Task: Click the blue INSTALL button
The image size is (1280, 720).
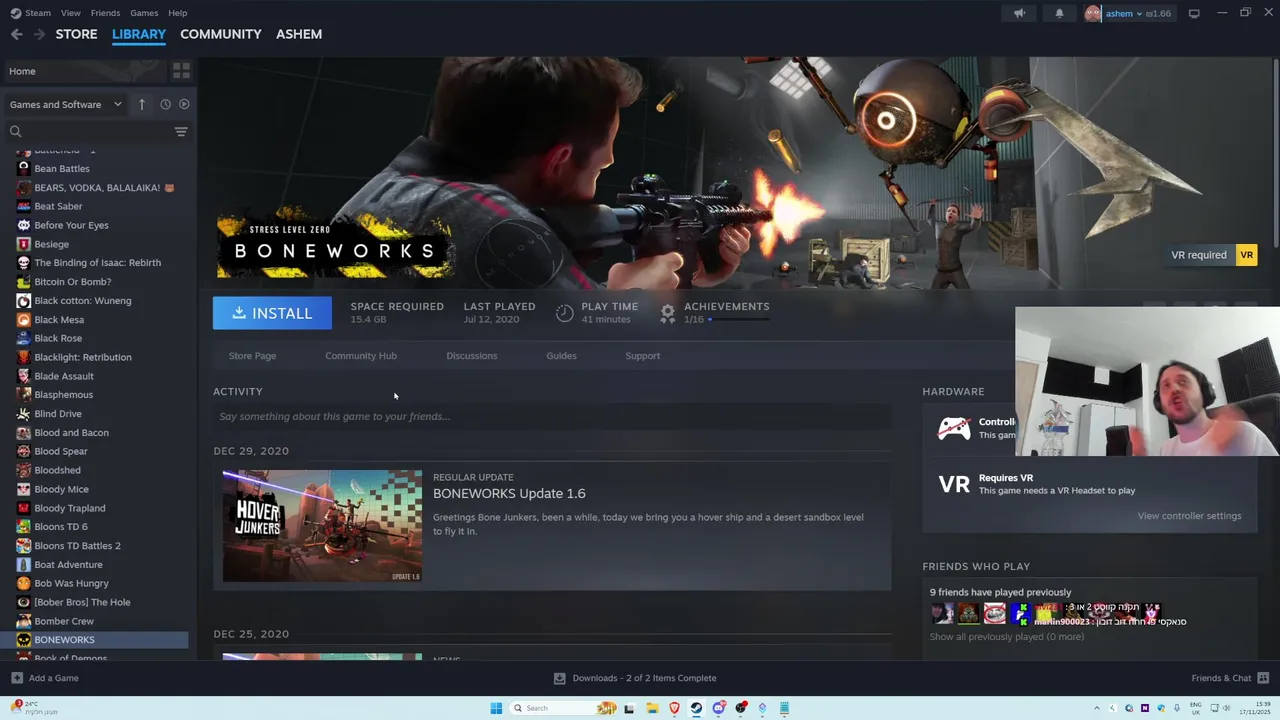Action: (x=272, y=313)
